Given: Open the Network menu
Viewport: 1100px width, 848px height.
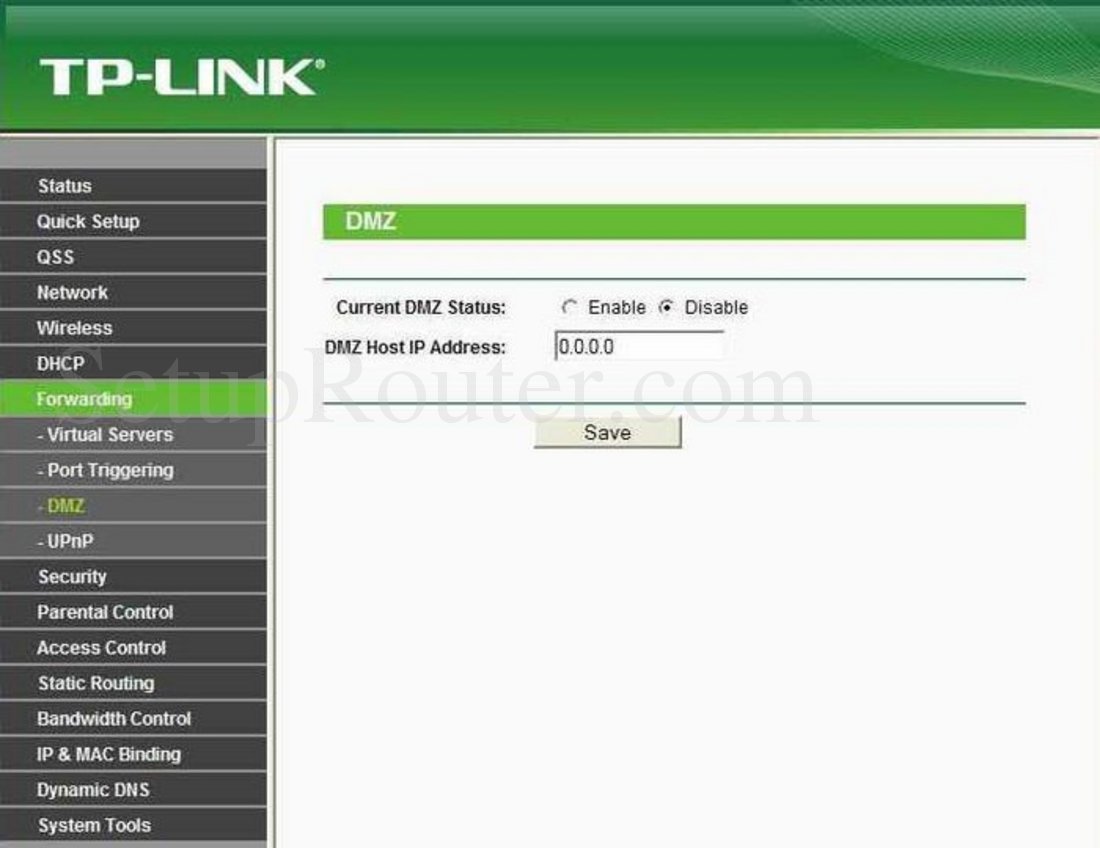Looking at the screenshot, I should tap(71, 292).
